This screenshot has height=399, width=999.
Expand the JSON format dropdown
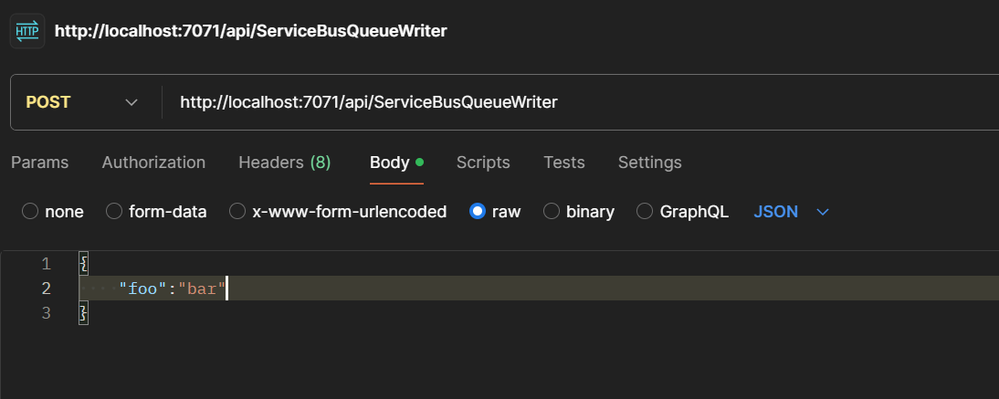point(791,212)
